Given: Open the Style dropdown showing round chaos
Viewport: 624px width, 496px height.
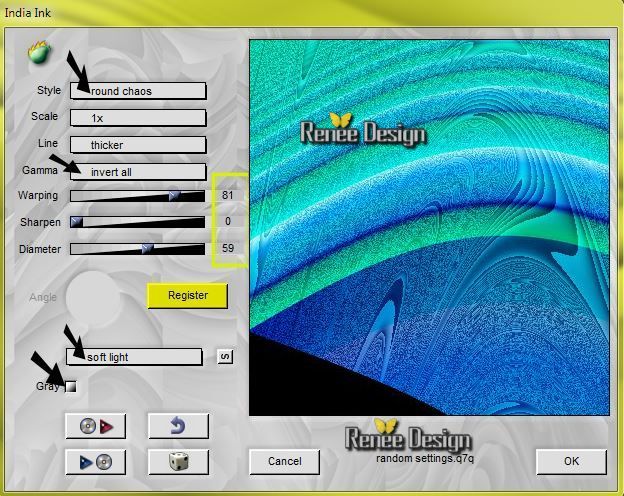Looking at the screenshot, I should [138, 91].
